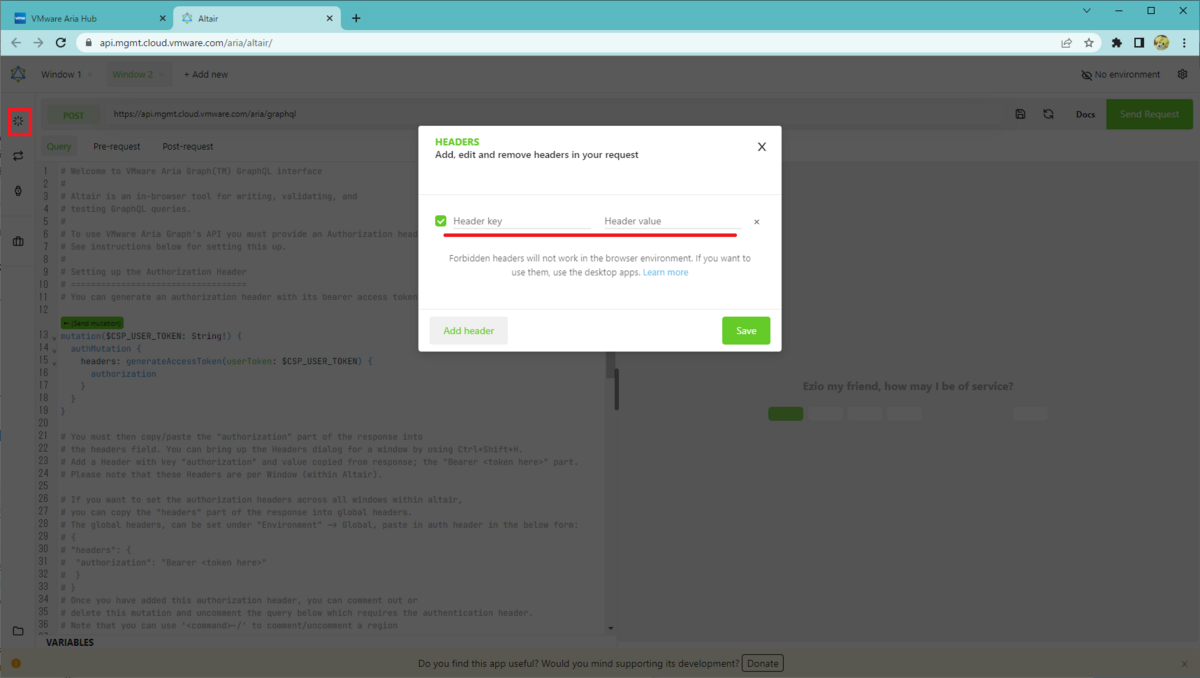This screenshot has width=1200, height=678.
Task: Select the Altair browser tab
Action: 258,18
